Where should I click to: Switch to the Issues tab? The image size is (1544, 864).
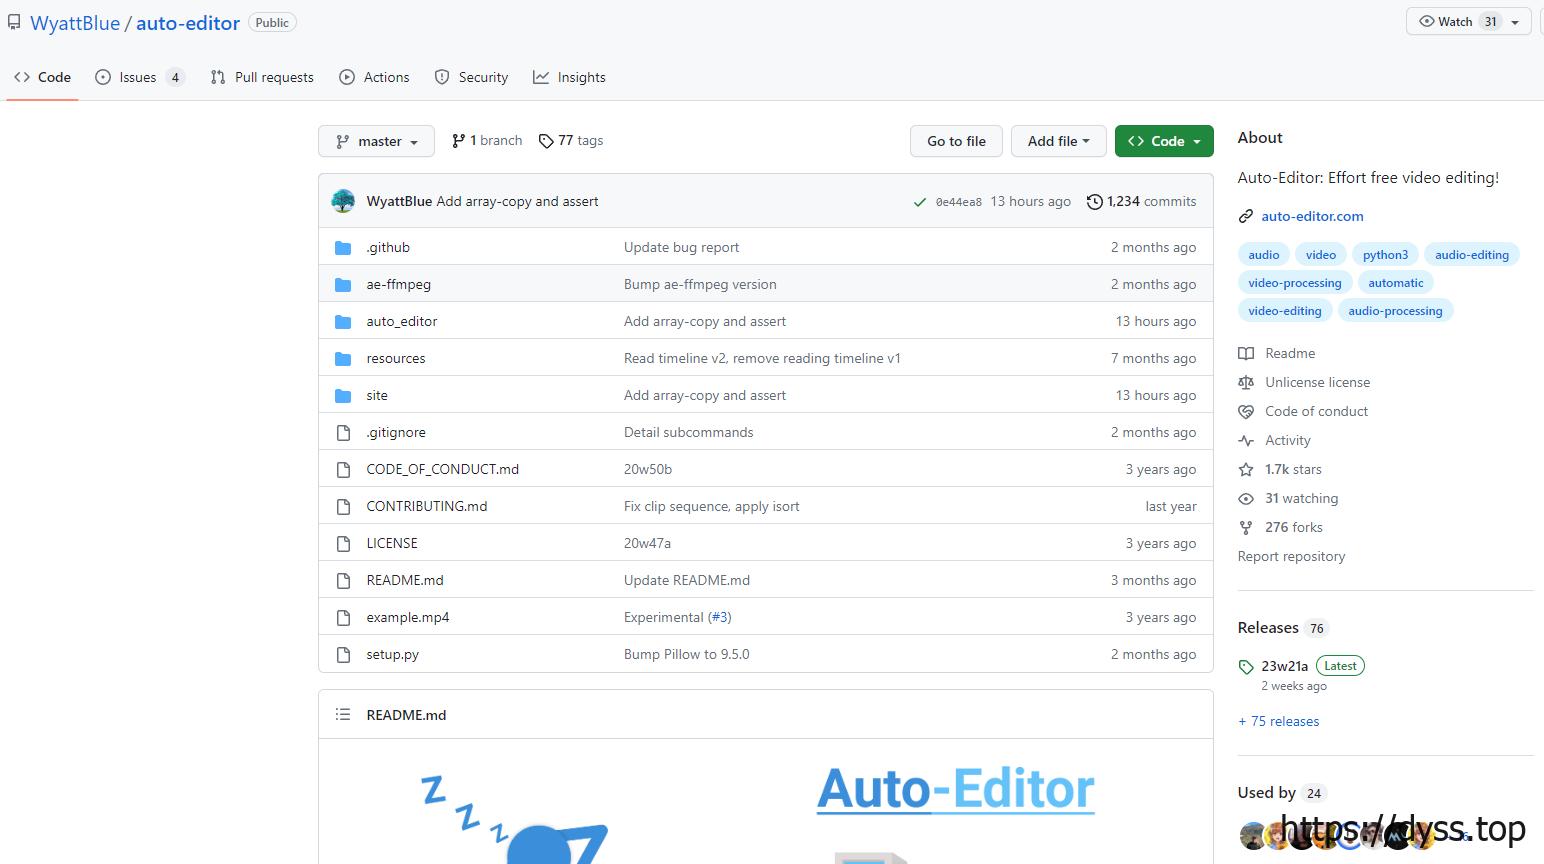pos(138,77)
